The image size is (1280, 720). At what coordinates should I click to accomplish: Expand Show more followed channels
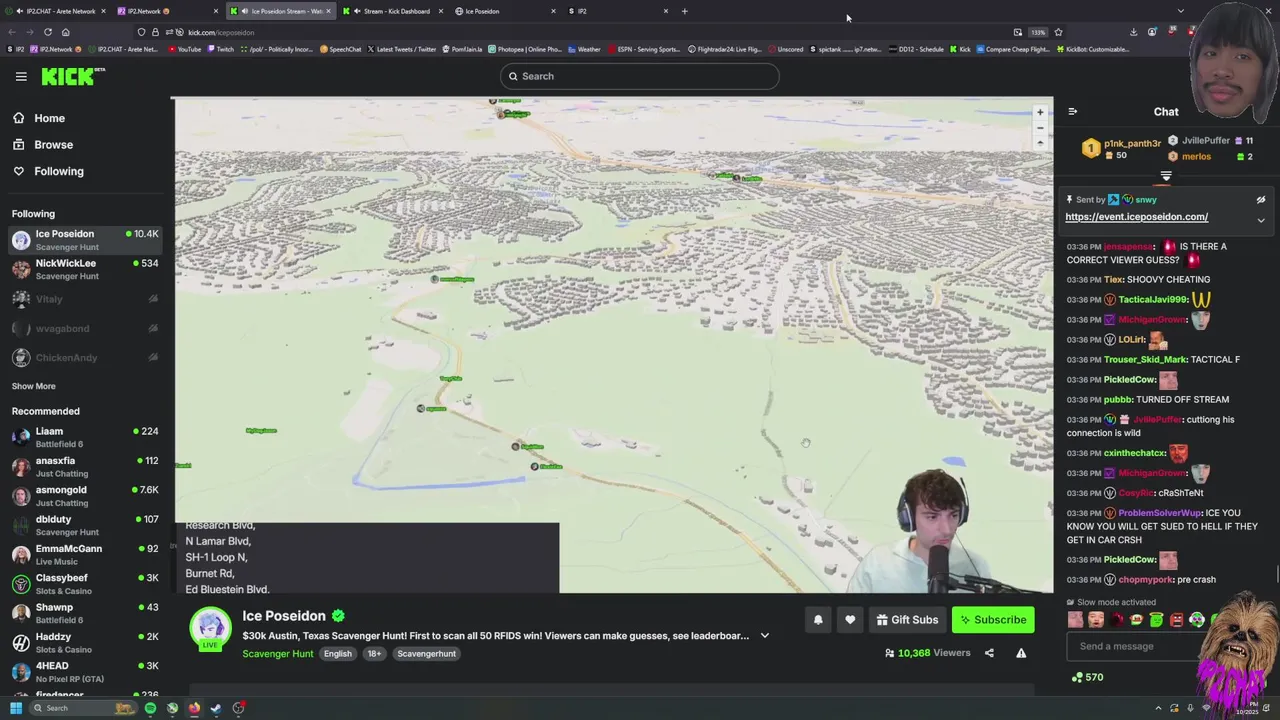[34, 386]
